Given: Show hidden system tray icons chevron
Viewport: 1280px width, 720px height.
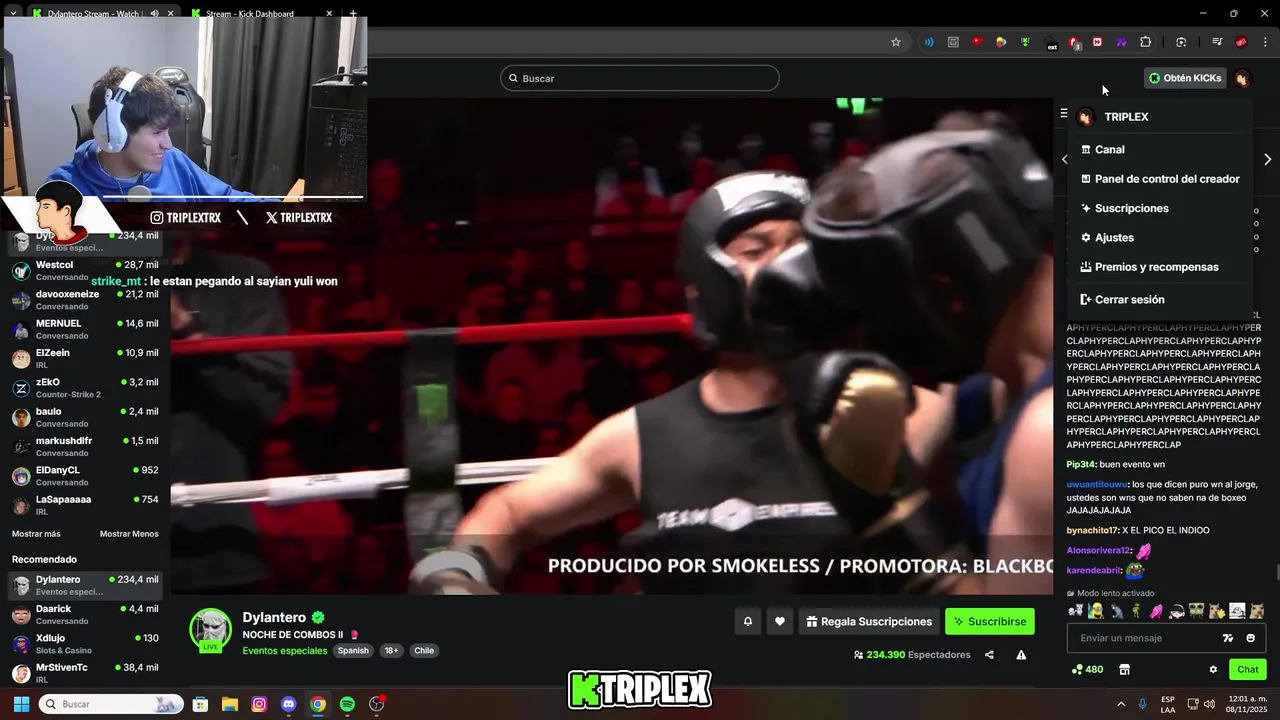Looking at the screenshot, I should click(1121, 704).
